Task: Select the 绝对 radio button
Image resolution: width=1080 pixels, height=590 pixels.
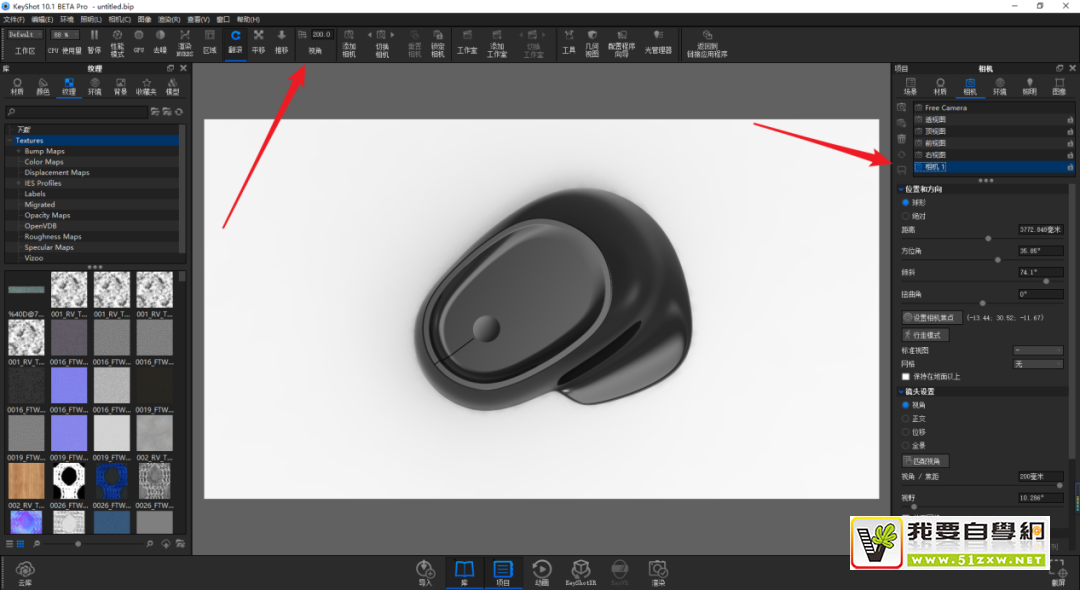Action: click(x=907, y=215)
